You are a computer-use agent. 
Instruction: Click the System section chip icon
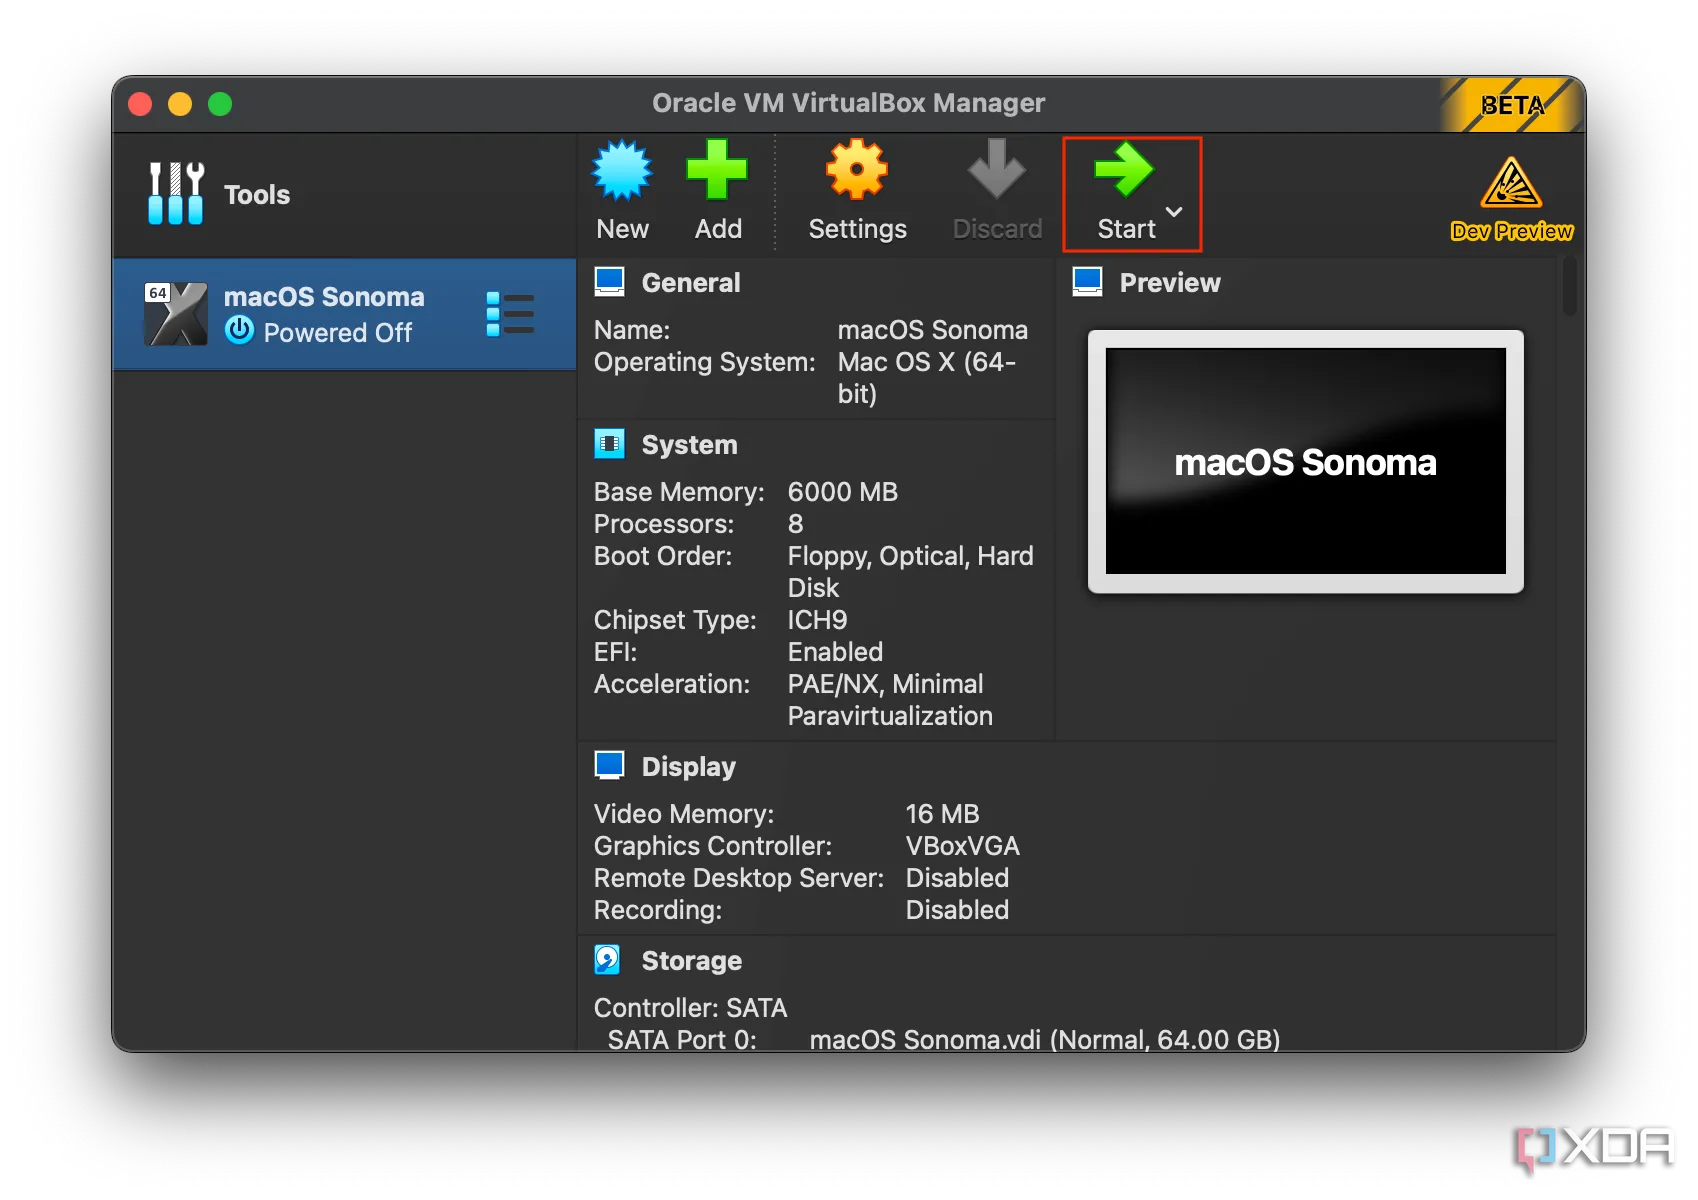point(609,444)
